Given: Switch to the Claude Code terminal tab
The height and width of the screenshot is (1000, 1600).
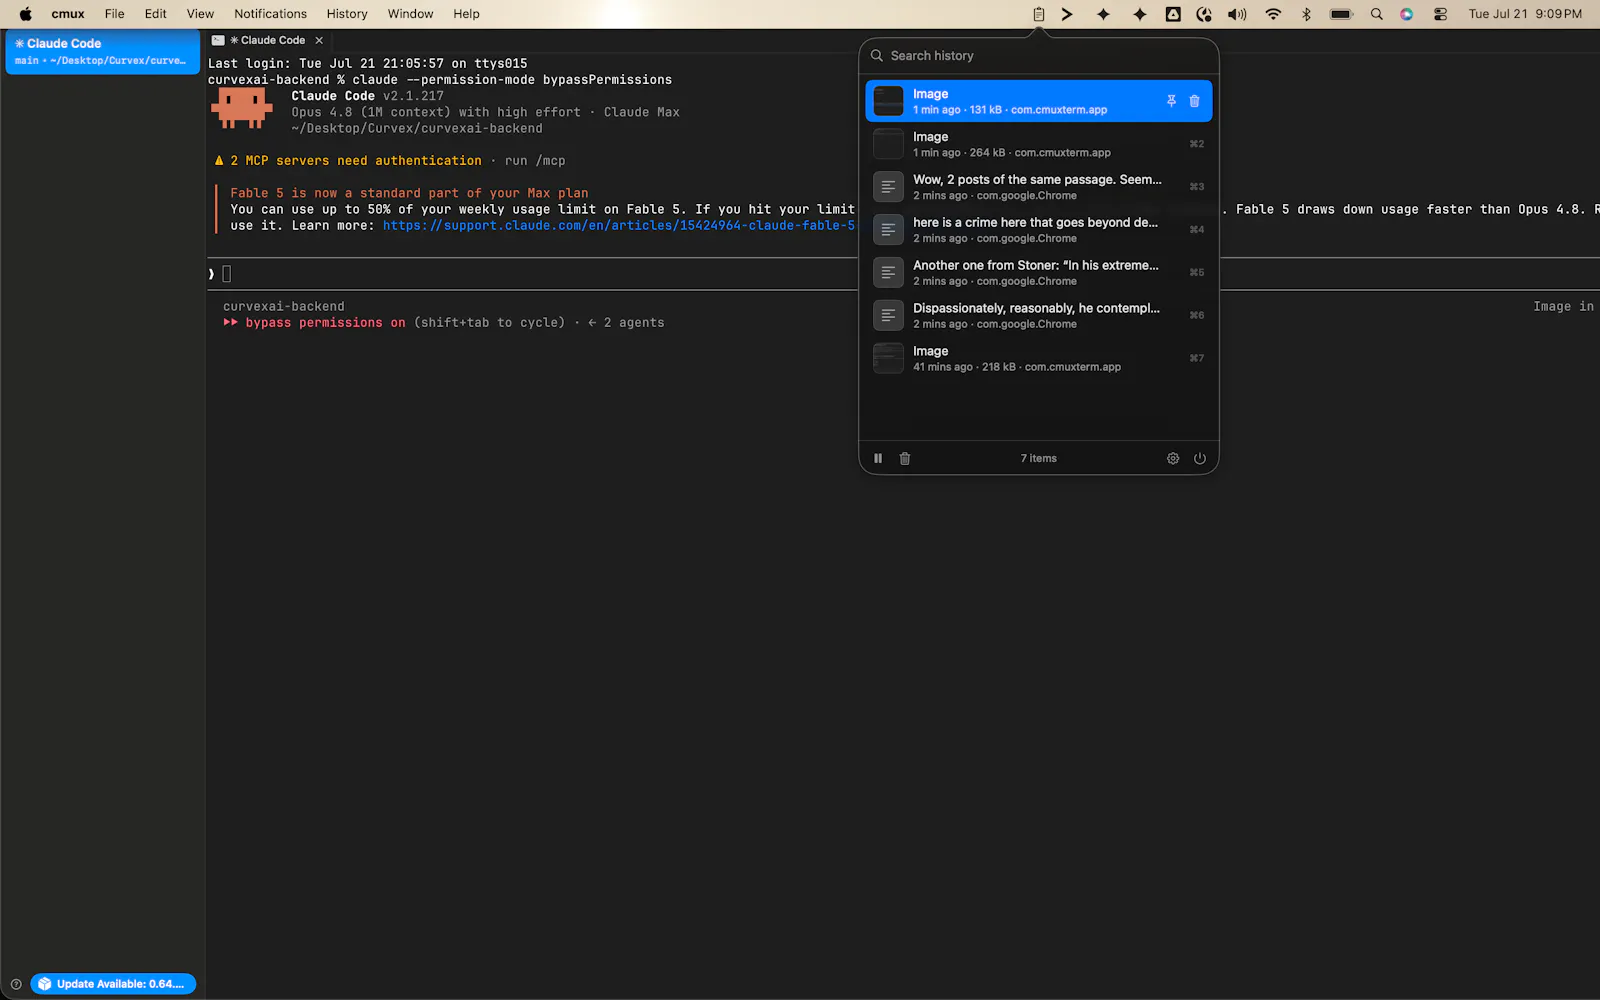Looking at the screenshot, I should coord(267,40).
